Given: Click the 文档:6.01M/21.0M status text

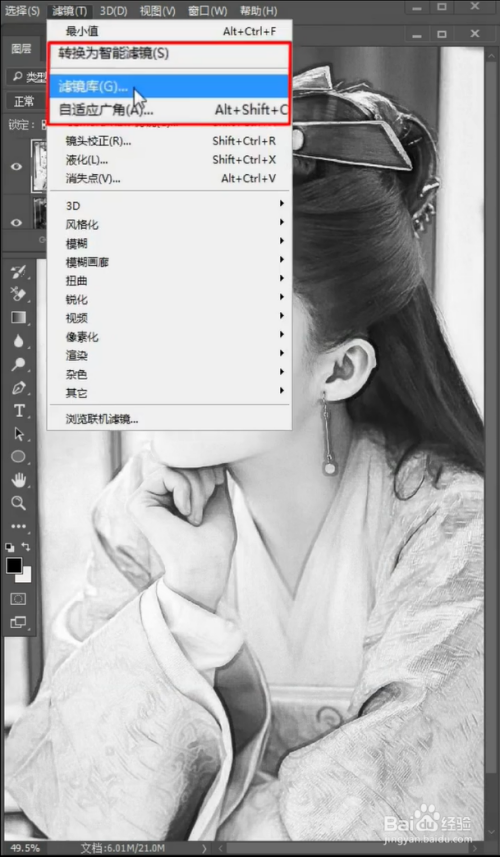Looking at the screenshot, I should click(123, 848).
